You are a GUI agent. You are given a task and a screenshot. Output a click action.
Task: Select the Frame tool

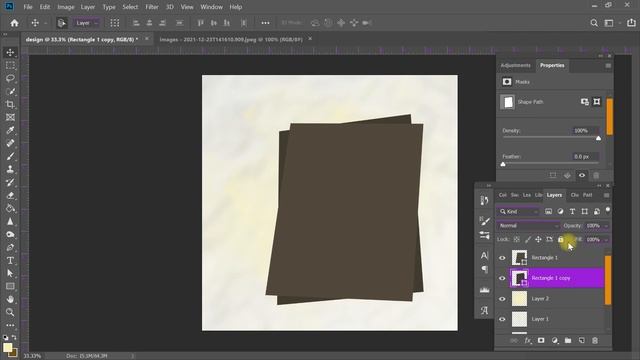[x=10, y=118]
